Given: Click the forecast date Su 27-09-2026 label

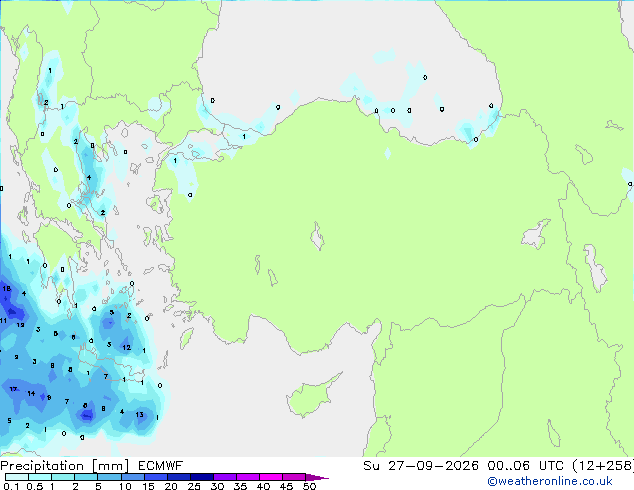Looking at the screenshot, I should pos(421,466).
